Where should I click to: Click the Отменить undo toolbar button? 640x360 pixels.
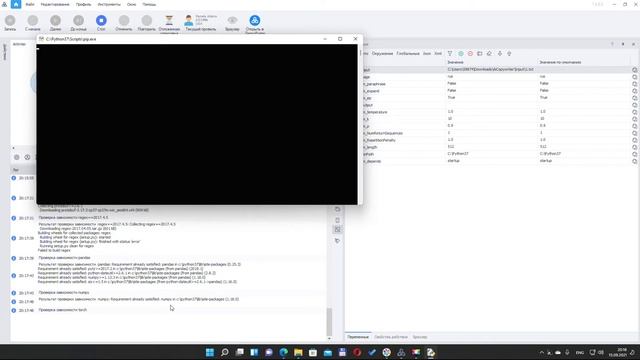tap(124, 23)
